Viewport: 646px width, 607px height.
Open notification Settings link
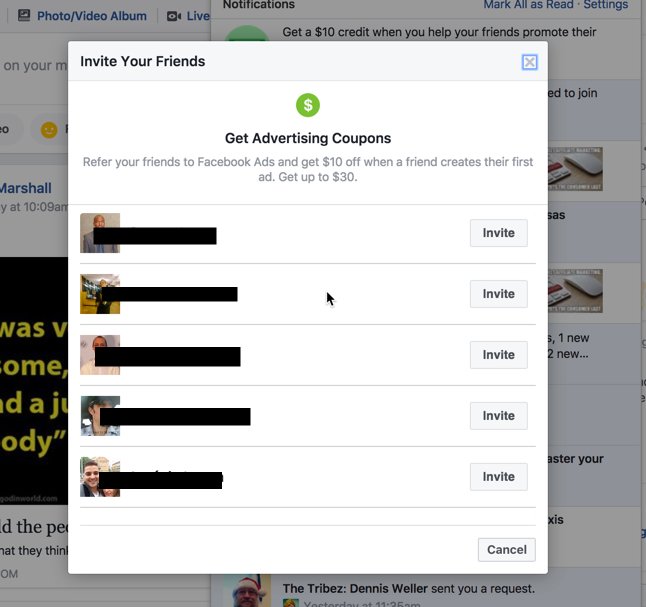tap(606, 5)
